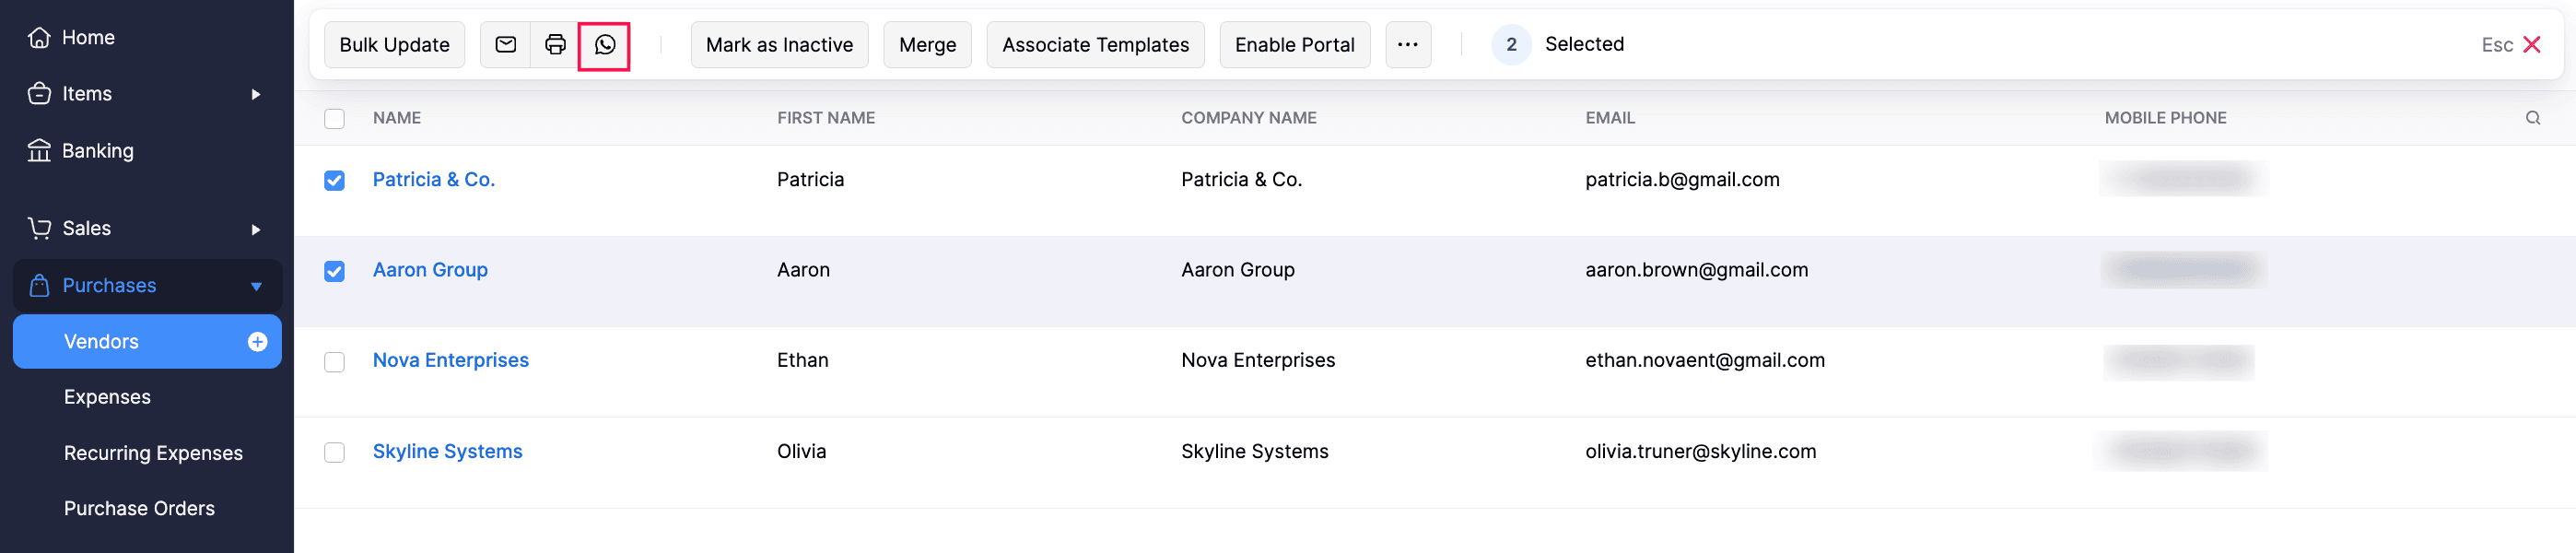Click the Bulk Update button
The width and height of the screenshot is (2576, 553).
[394, 45]
